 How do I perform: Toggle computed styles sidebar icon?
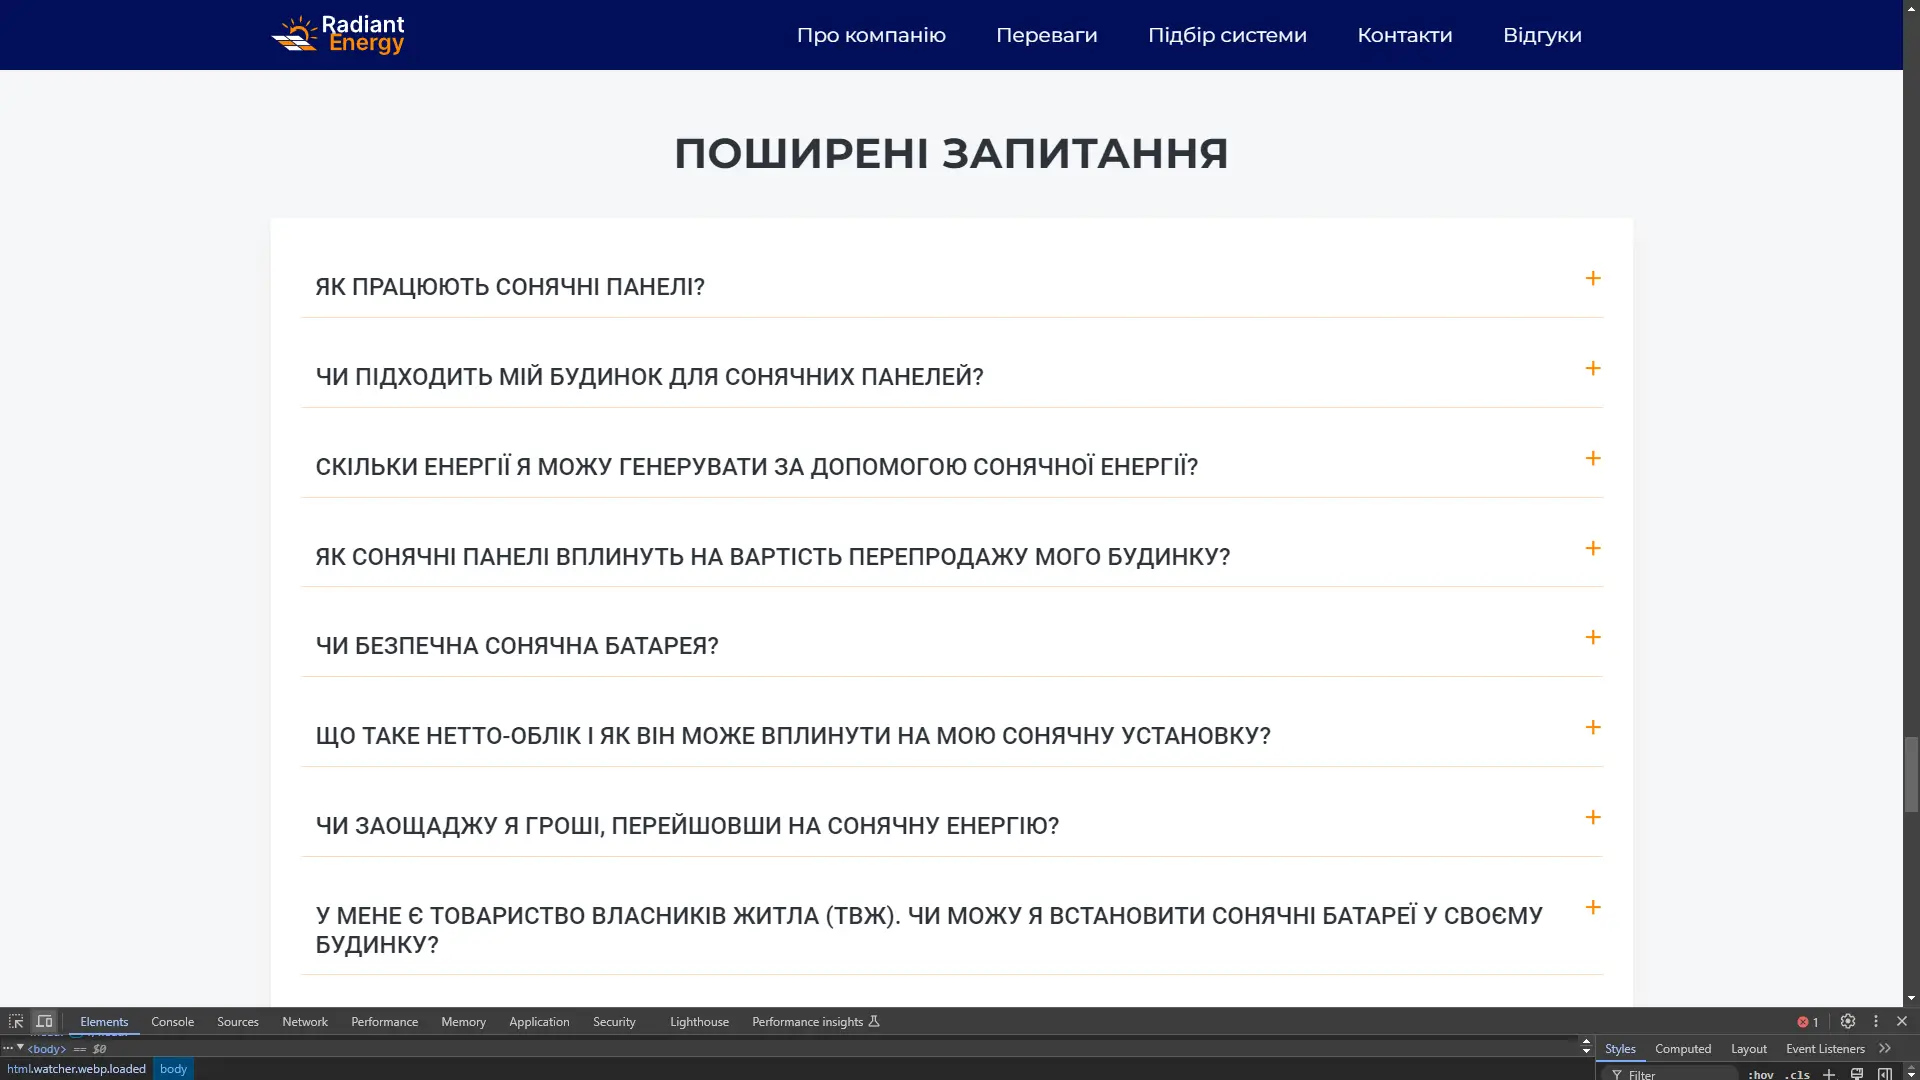click(1885, 1074)
